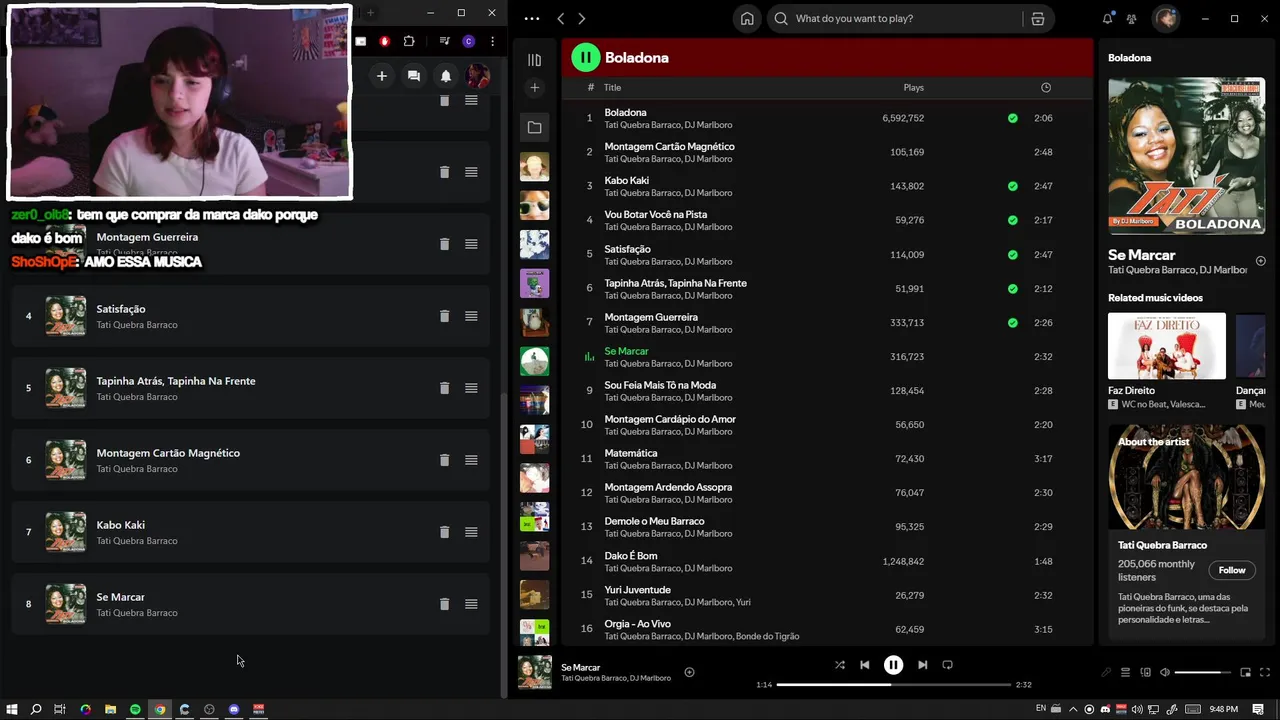
Task: Sort tracks by Title column
Action: click(x=612, y=88)
